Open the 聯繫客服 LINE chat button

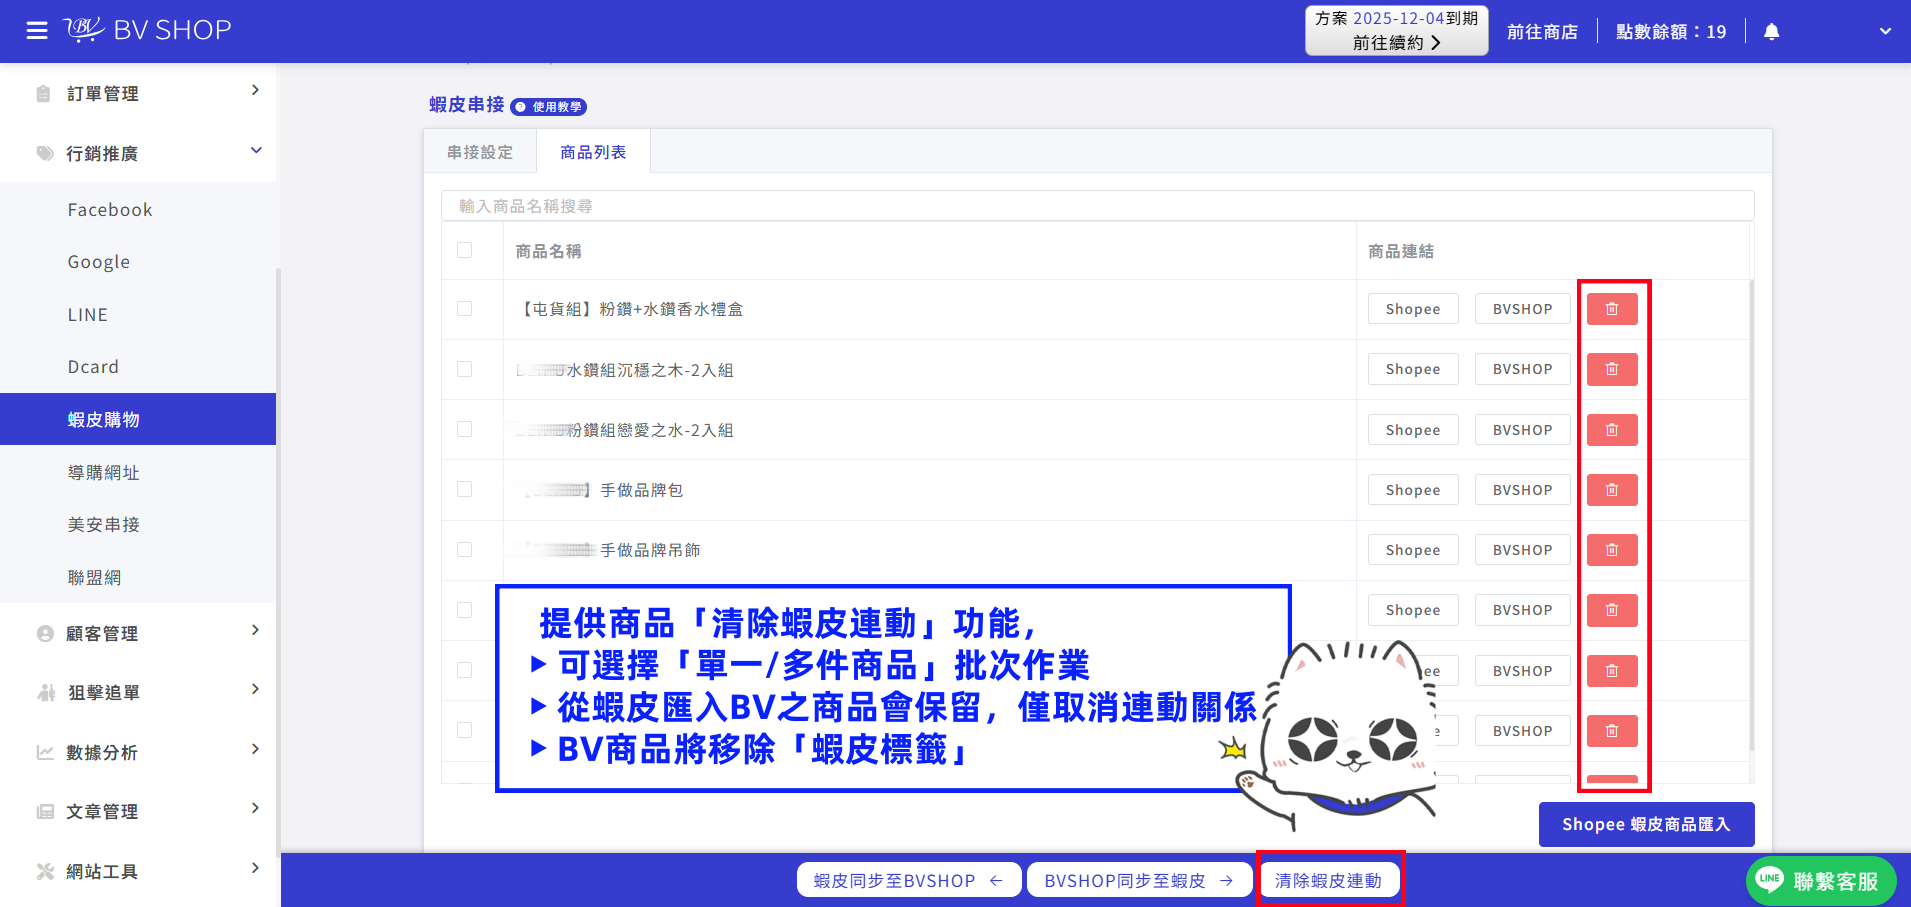pos(1821,881)
